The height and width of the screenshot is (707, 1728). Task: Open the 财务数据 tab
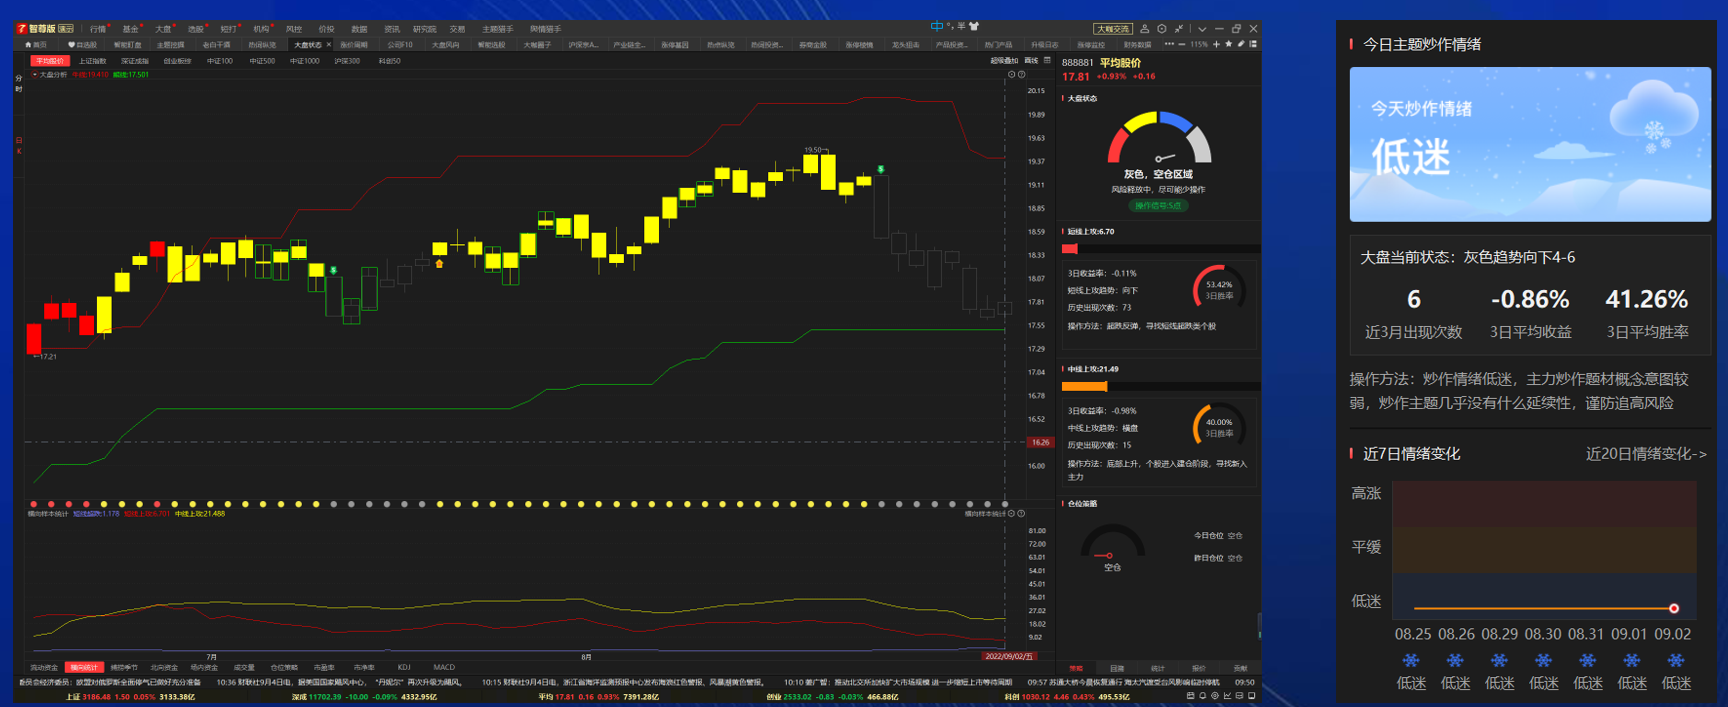[1138, 45]
